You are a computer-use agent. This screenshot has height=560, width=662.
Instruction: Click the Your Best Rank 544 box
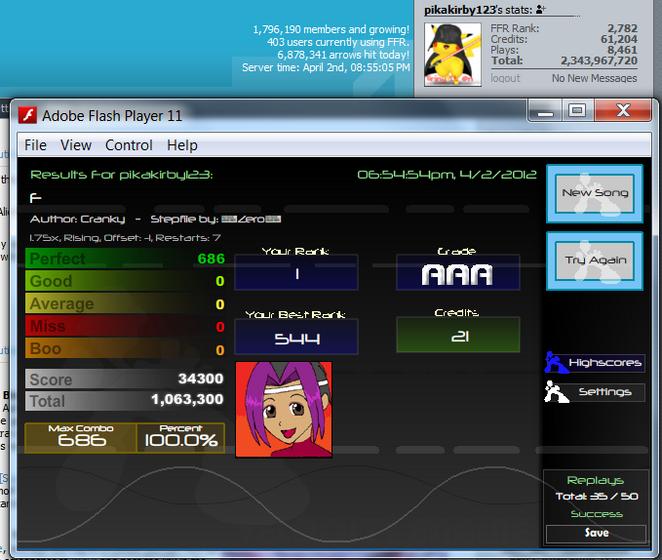tap(296, 337)
